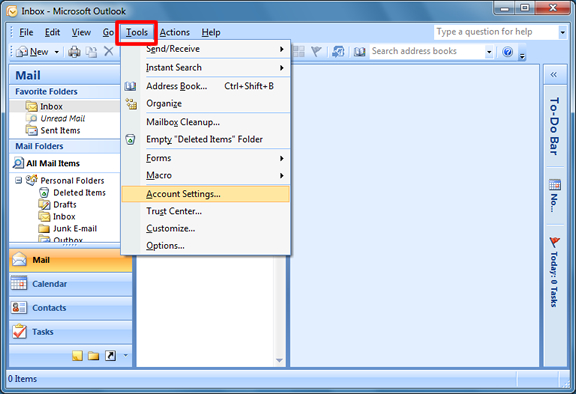Click the Shortcuts arrow icon in navigation pane
576x394 pixels.
click(x=110, y=355)
